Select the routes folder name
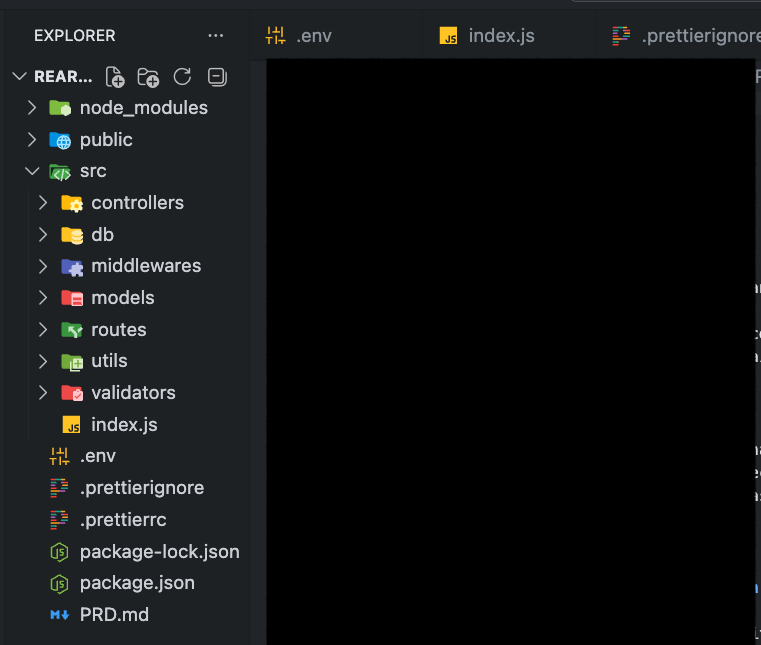761x645 pixels. pos(119,330)
